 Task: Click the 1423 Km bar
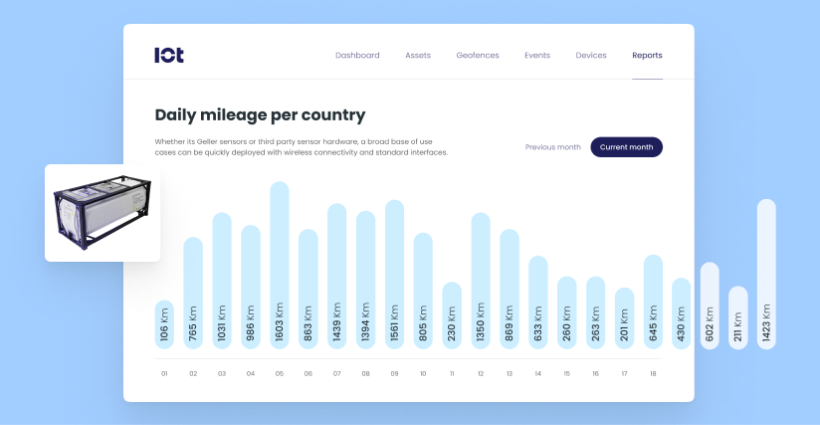767,274
